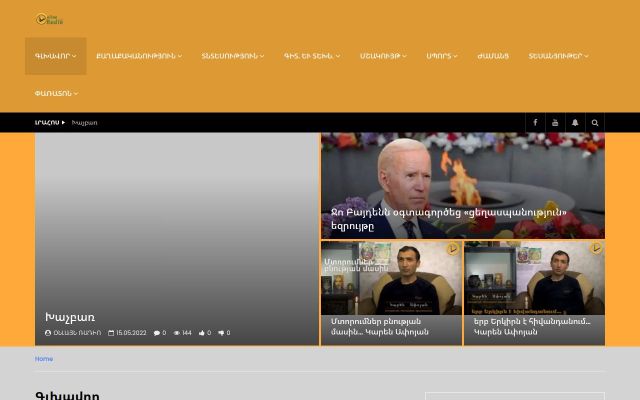Open Մտորումներ բնության մասին article title
This screenshot has height=400, width=640.
[x=380, y=327]
